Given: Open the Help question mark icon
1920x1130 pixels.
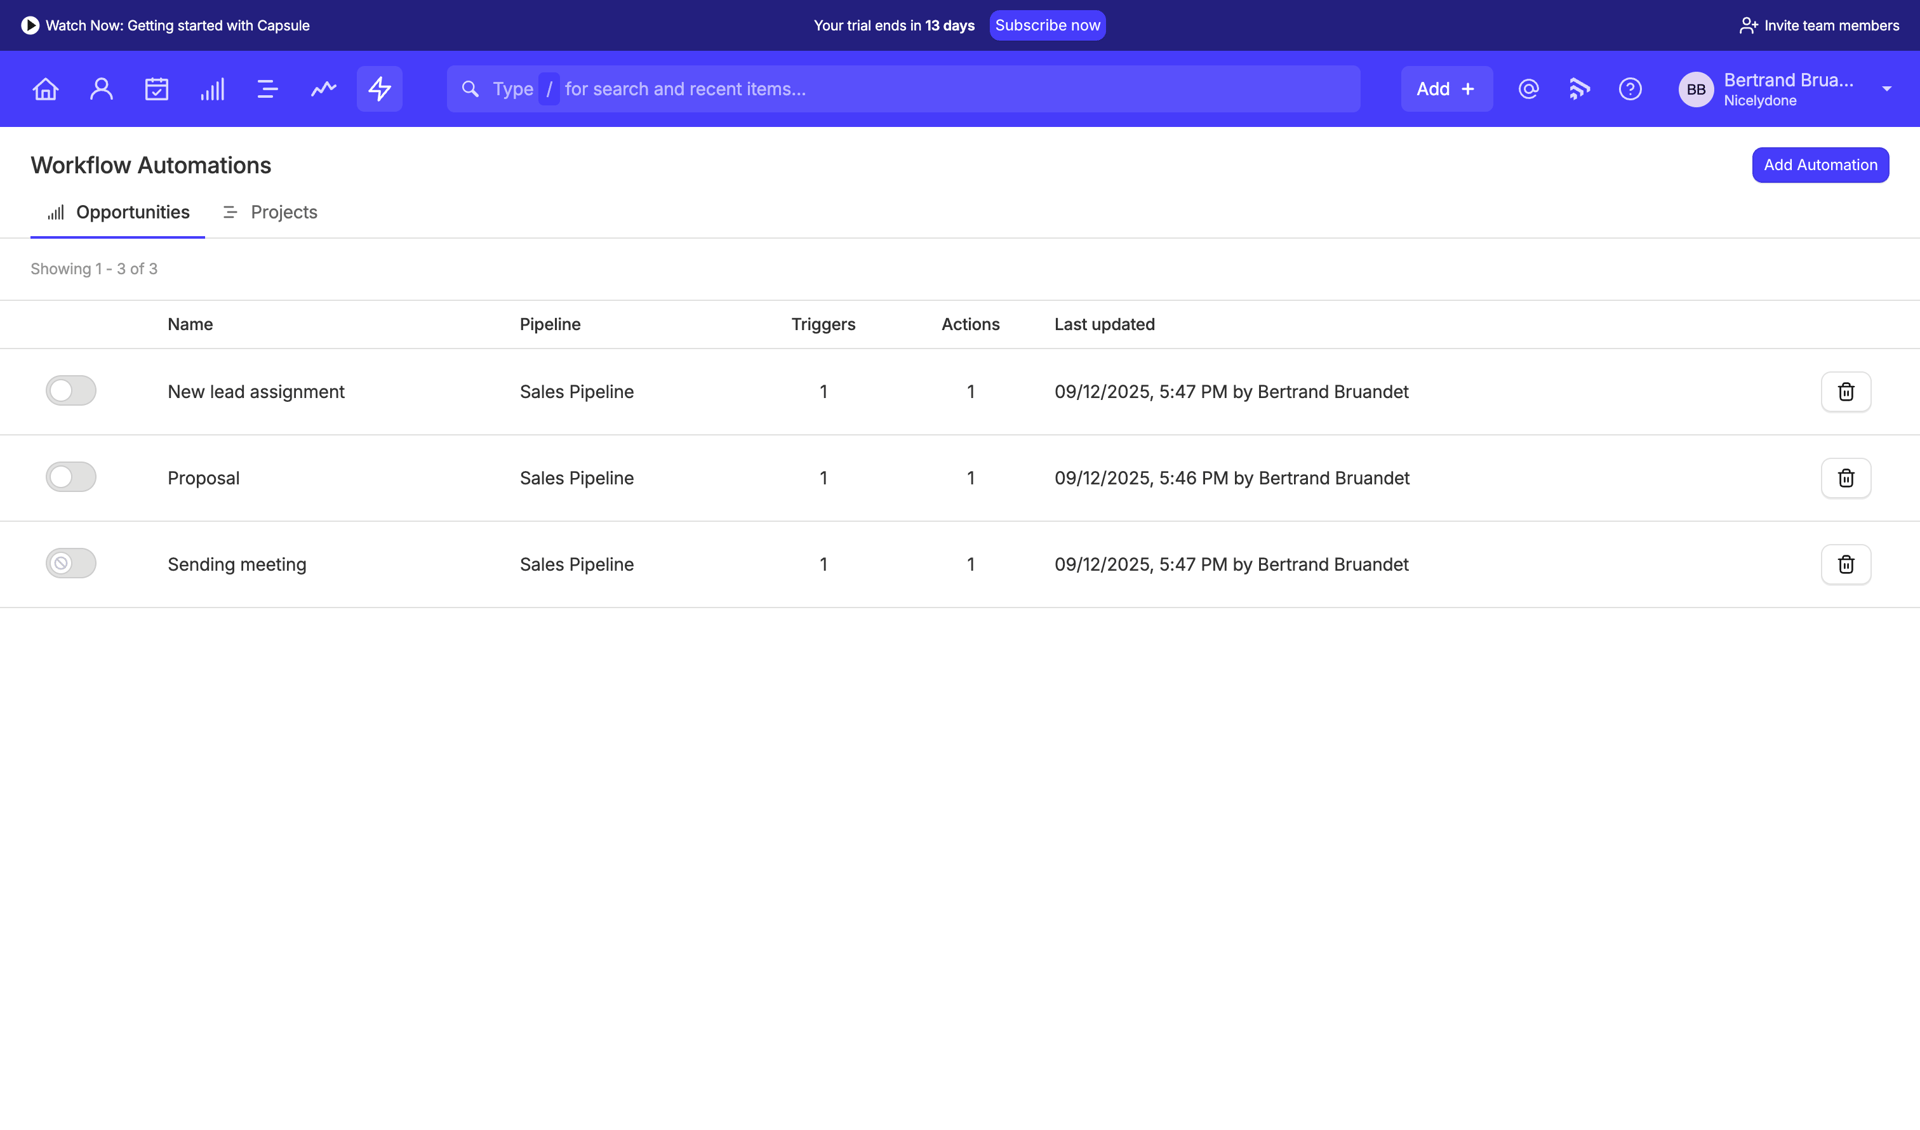Looking at the screenshot, I should click(x=1630, y=89).
